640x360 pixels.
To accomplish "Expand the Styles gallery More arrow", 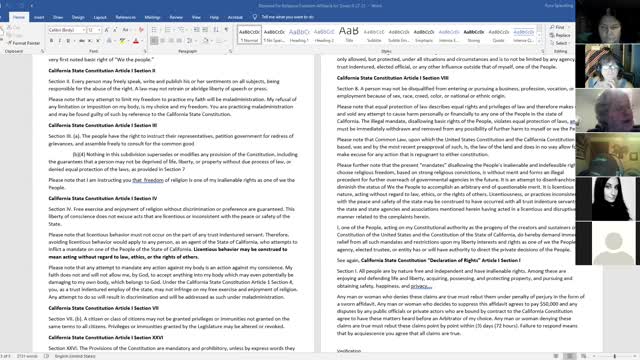I will click(x=540, y=42).
